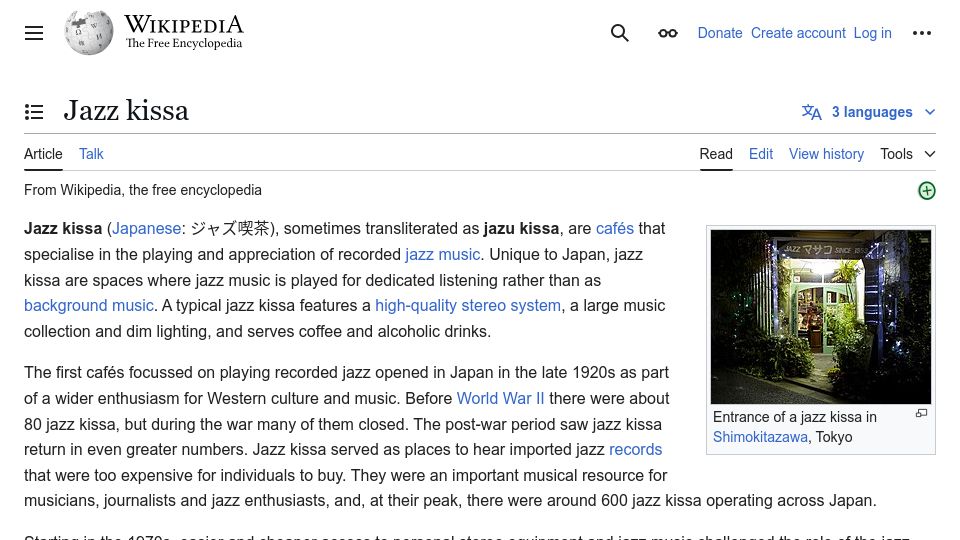
Task: Click the green good article plus icon
Action: 926,191
